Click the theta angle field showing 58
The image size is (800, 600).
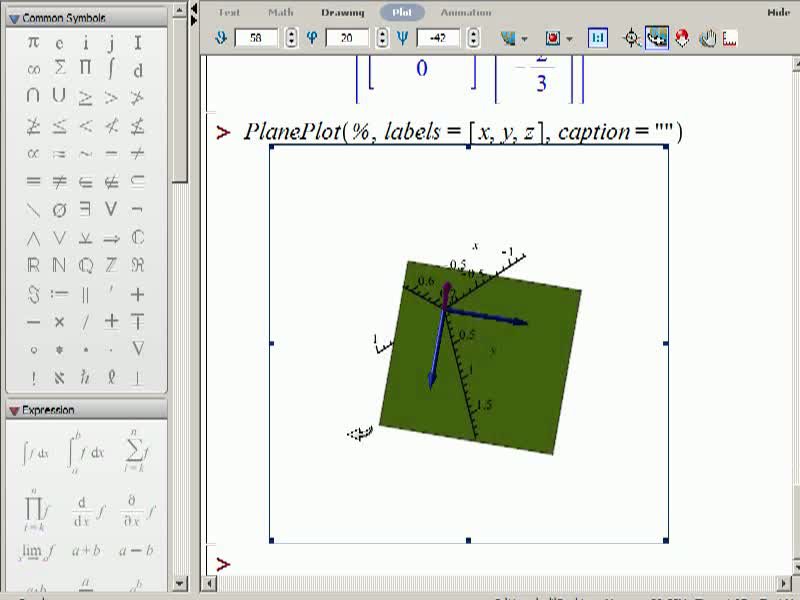256,38
